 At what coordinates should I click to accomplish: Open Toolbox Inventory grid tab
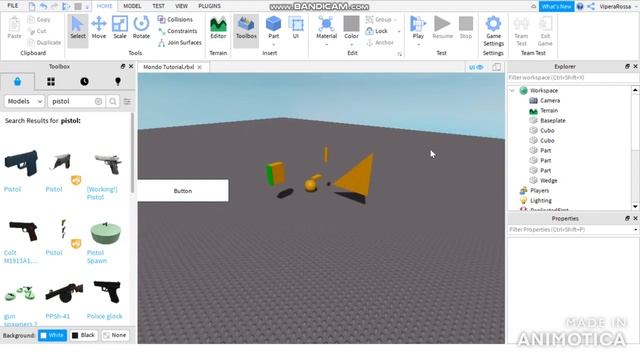point(51,82)
